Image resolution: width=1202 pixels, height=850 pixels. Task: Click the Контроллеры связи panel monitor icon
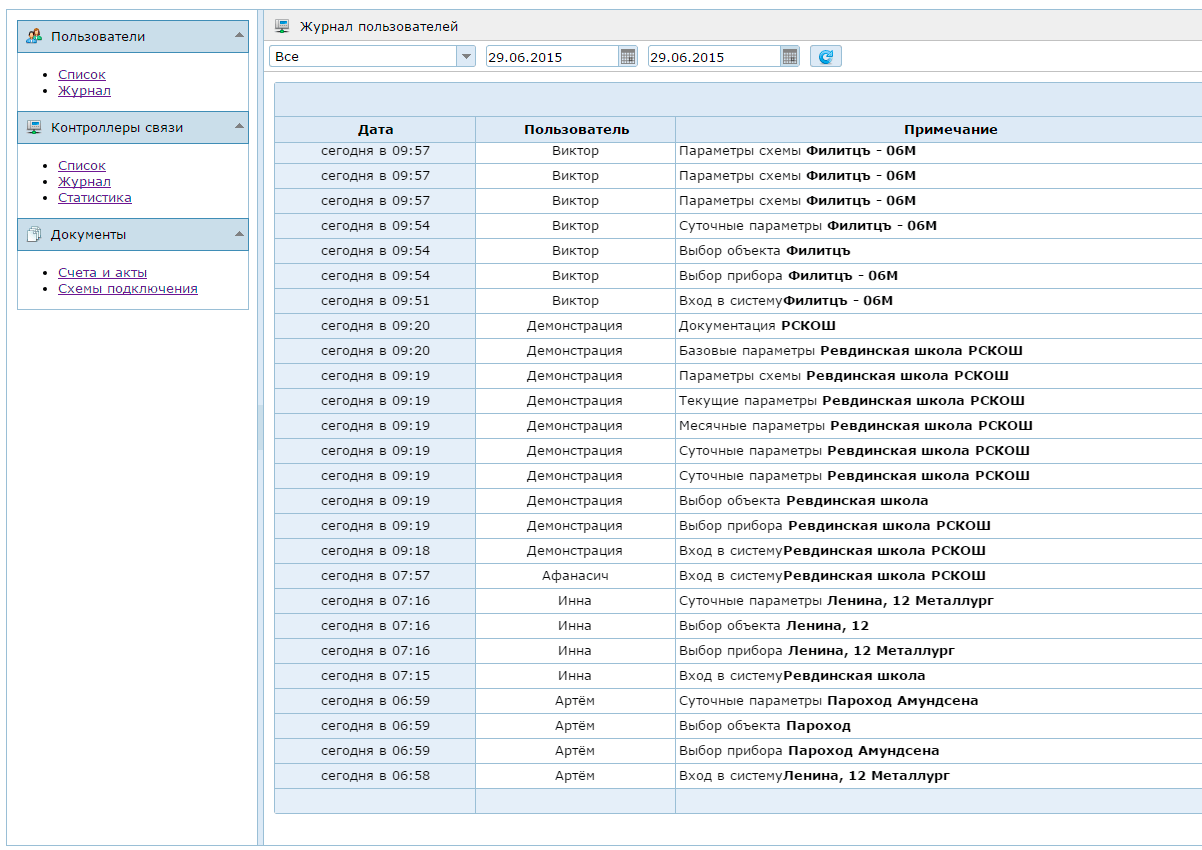[34, 128]
